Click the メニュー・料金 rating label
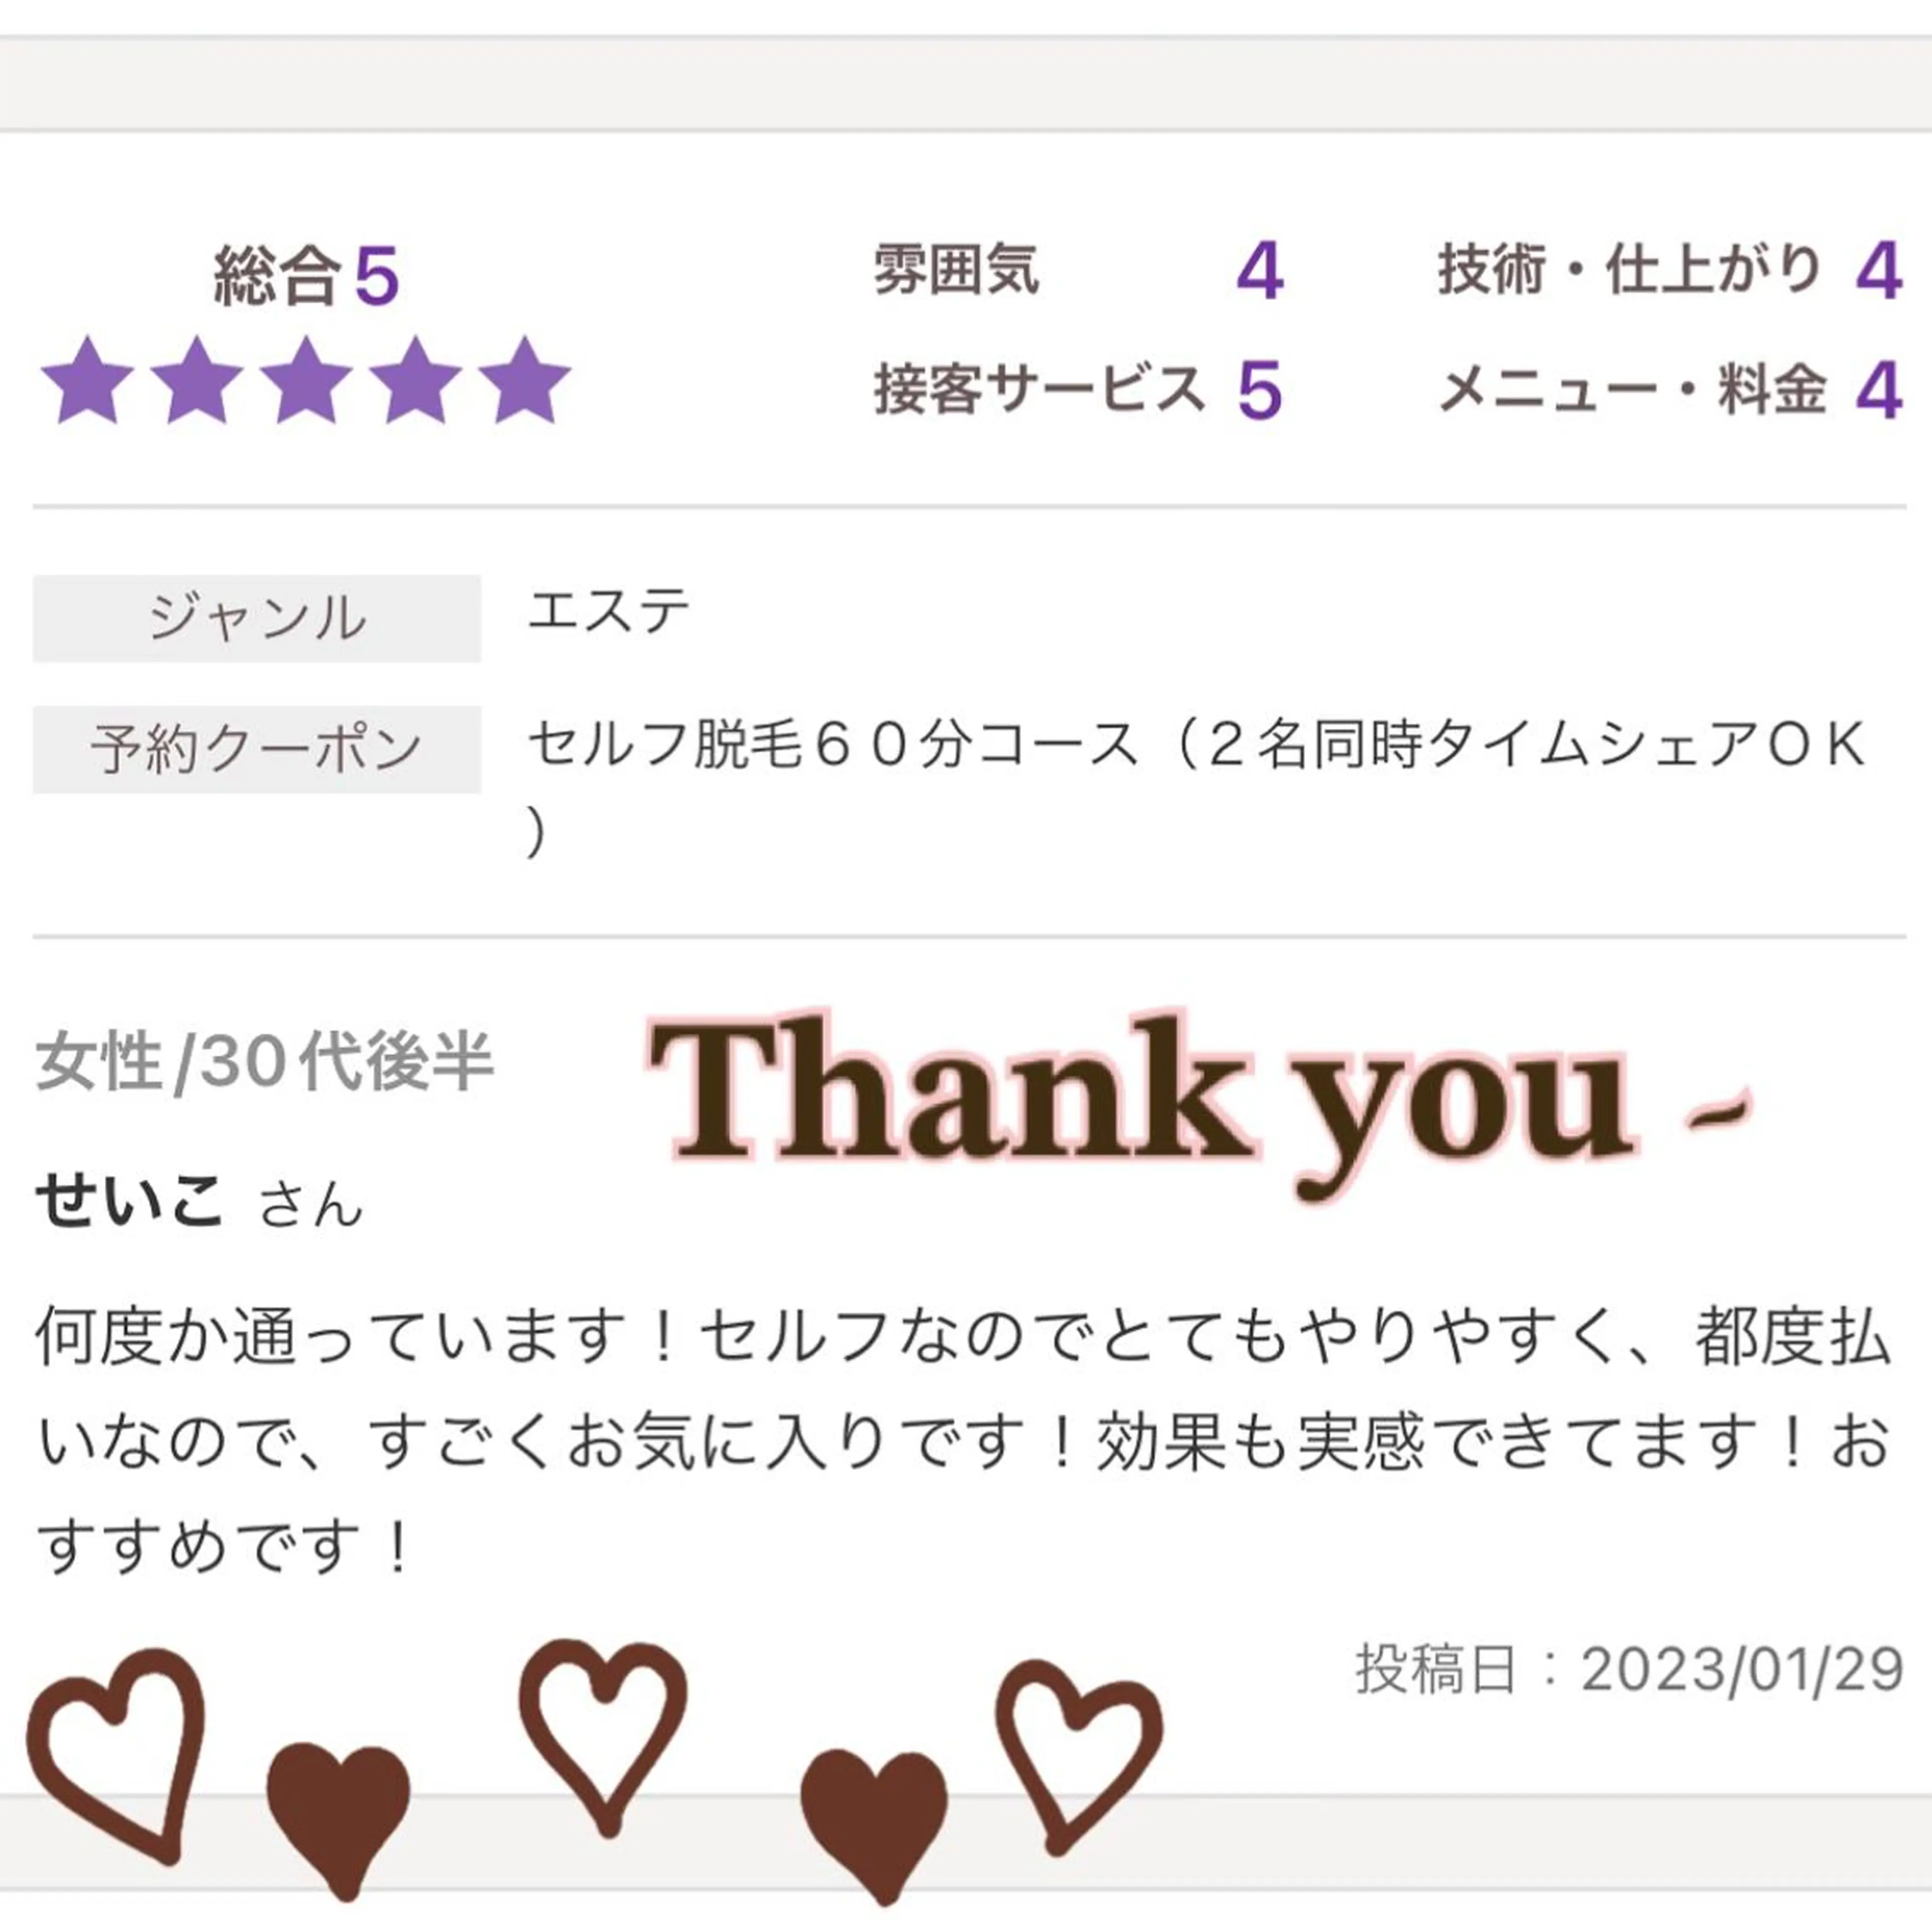Viewport: 1932px width, 1932px height. [1632, 389]
